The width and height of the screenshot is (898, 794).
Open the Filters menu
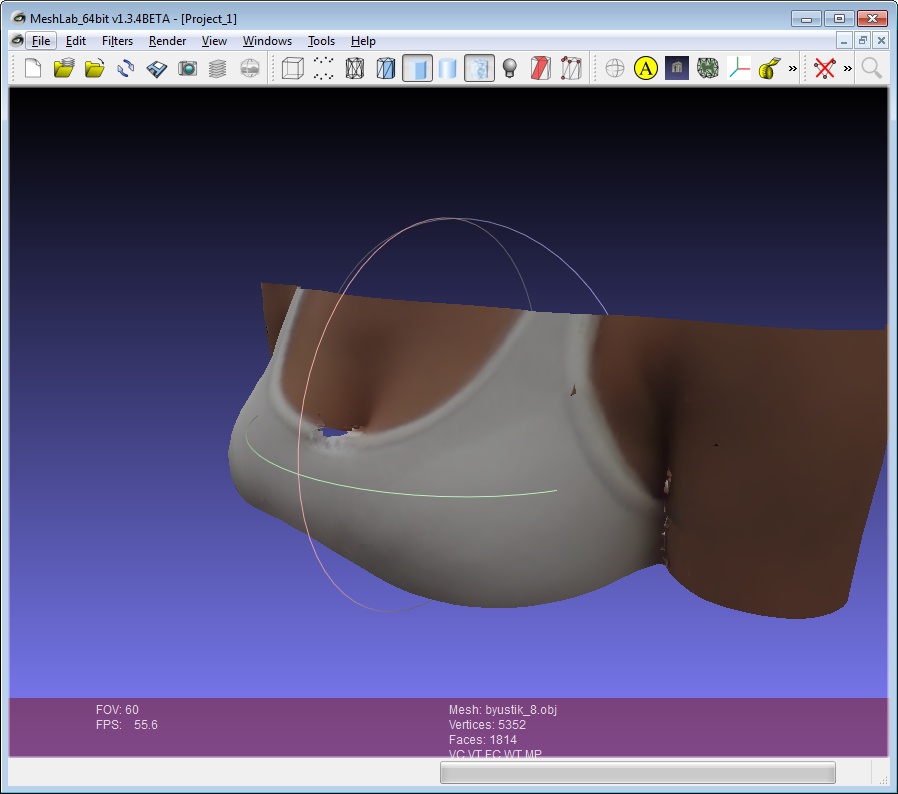coord(117,41)
